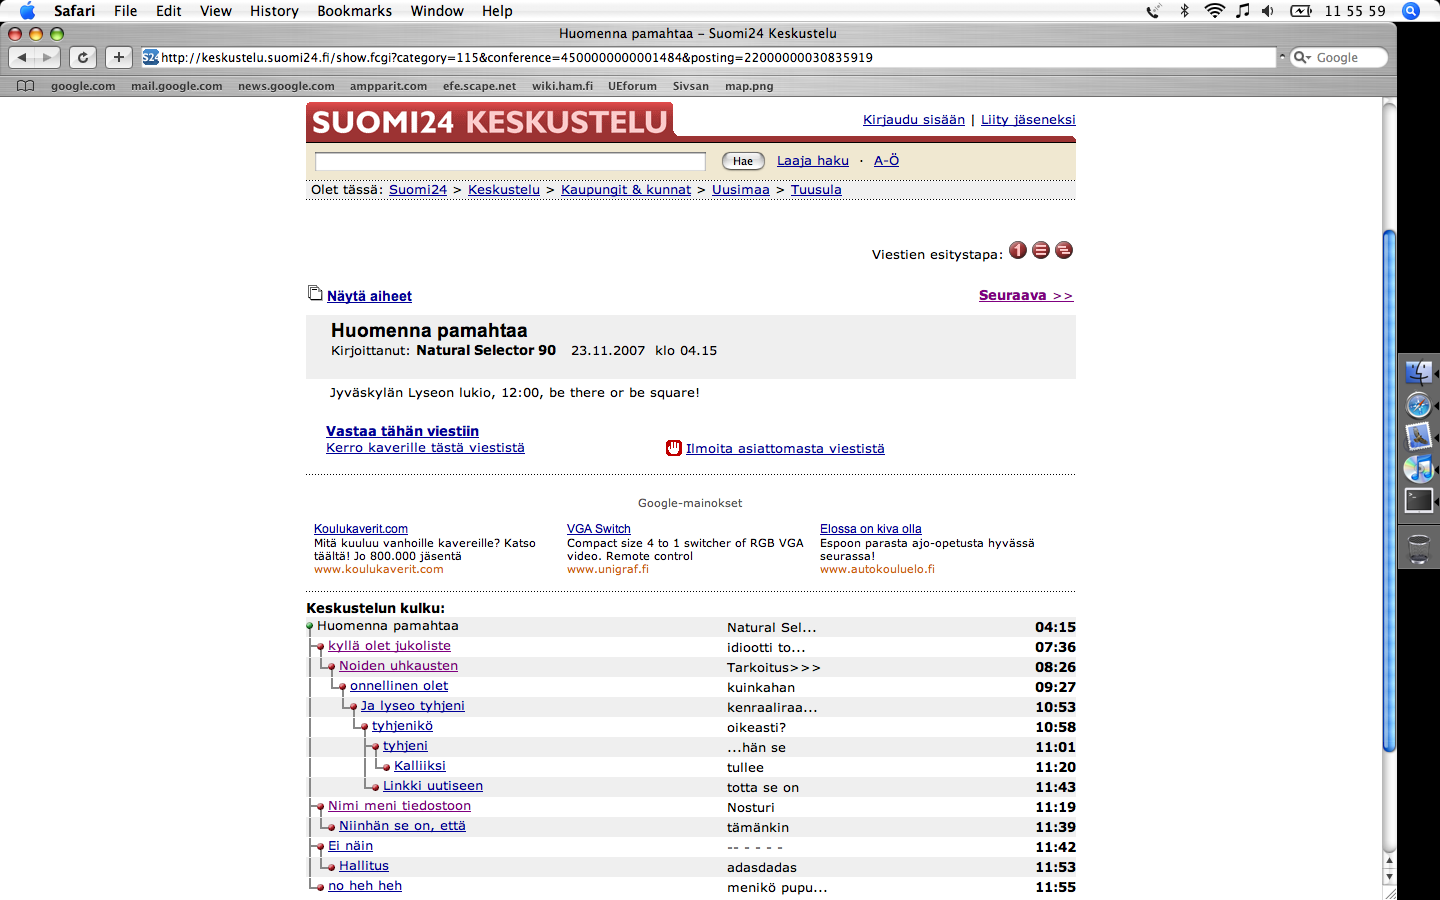1440x900 pixels.
Task: Open the thread reply 'onnellinen olet'
Action: (x=399, y=686)
